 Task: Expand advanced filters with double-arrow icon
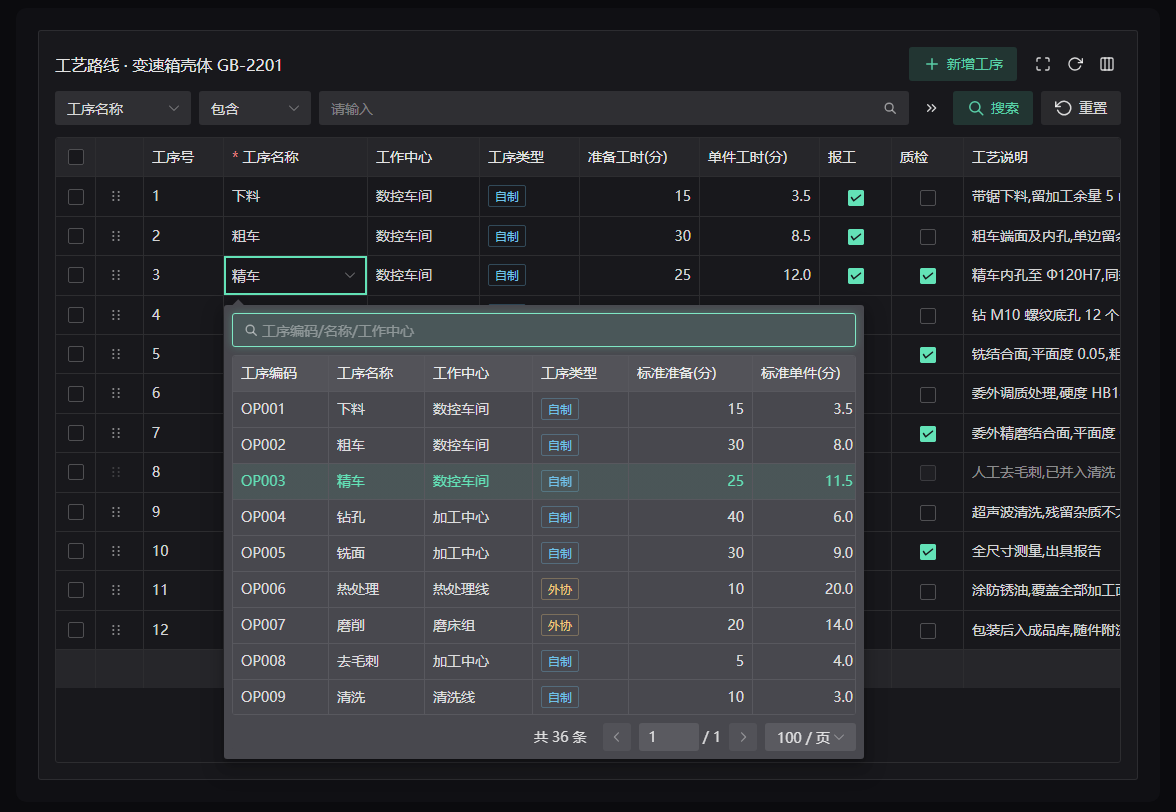(x=931, y=109)
